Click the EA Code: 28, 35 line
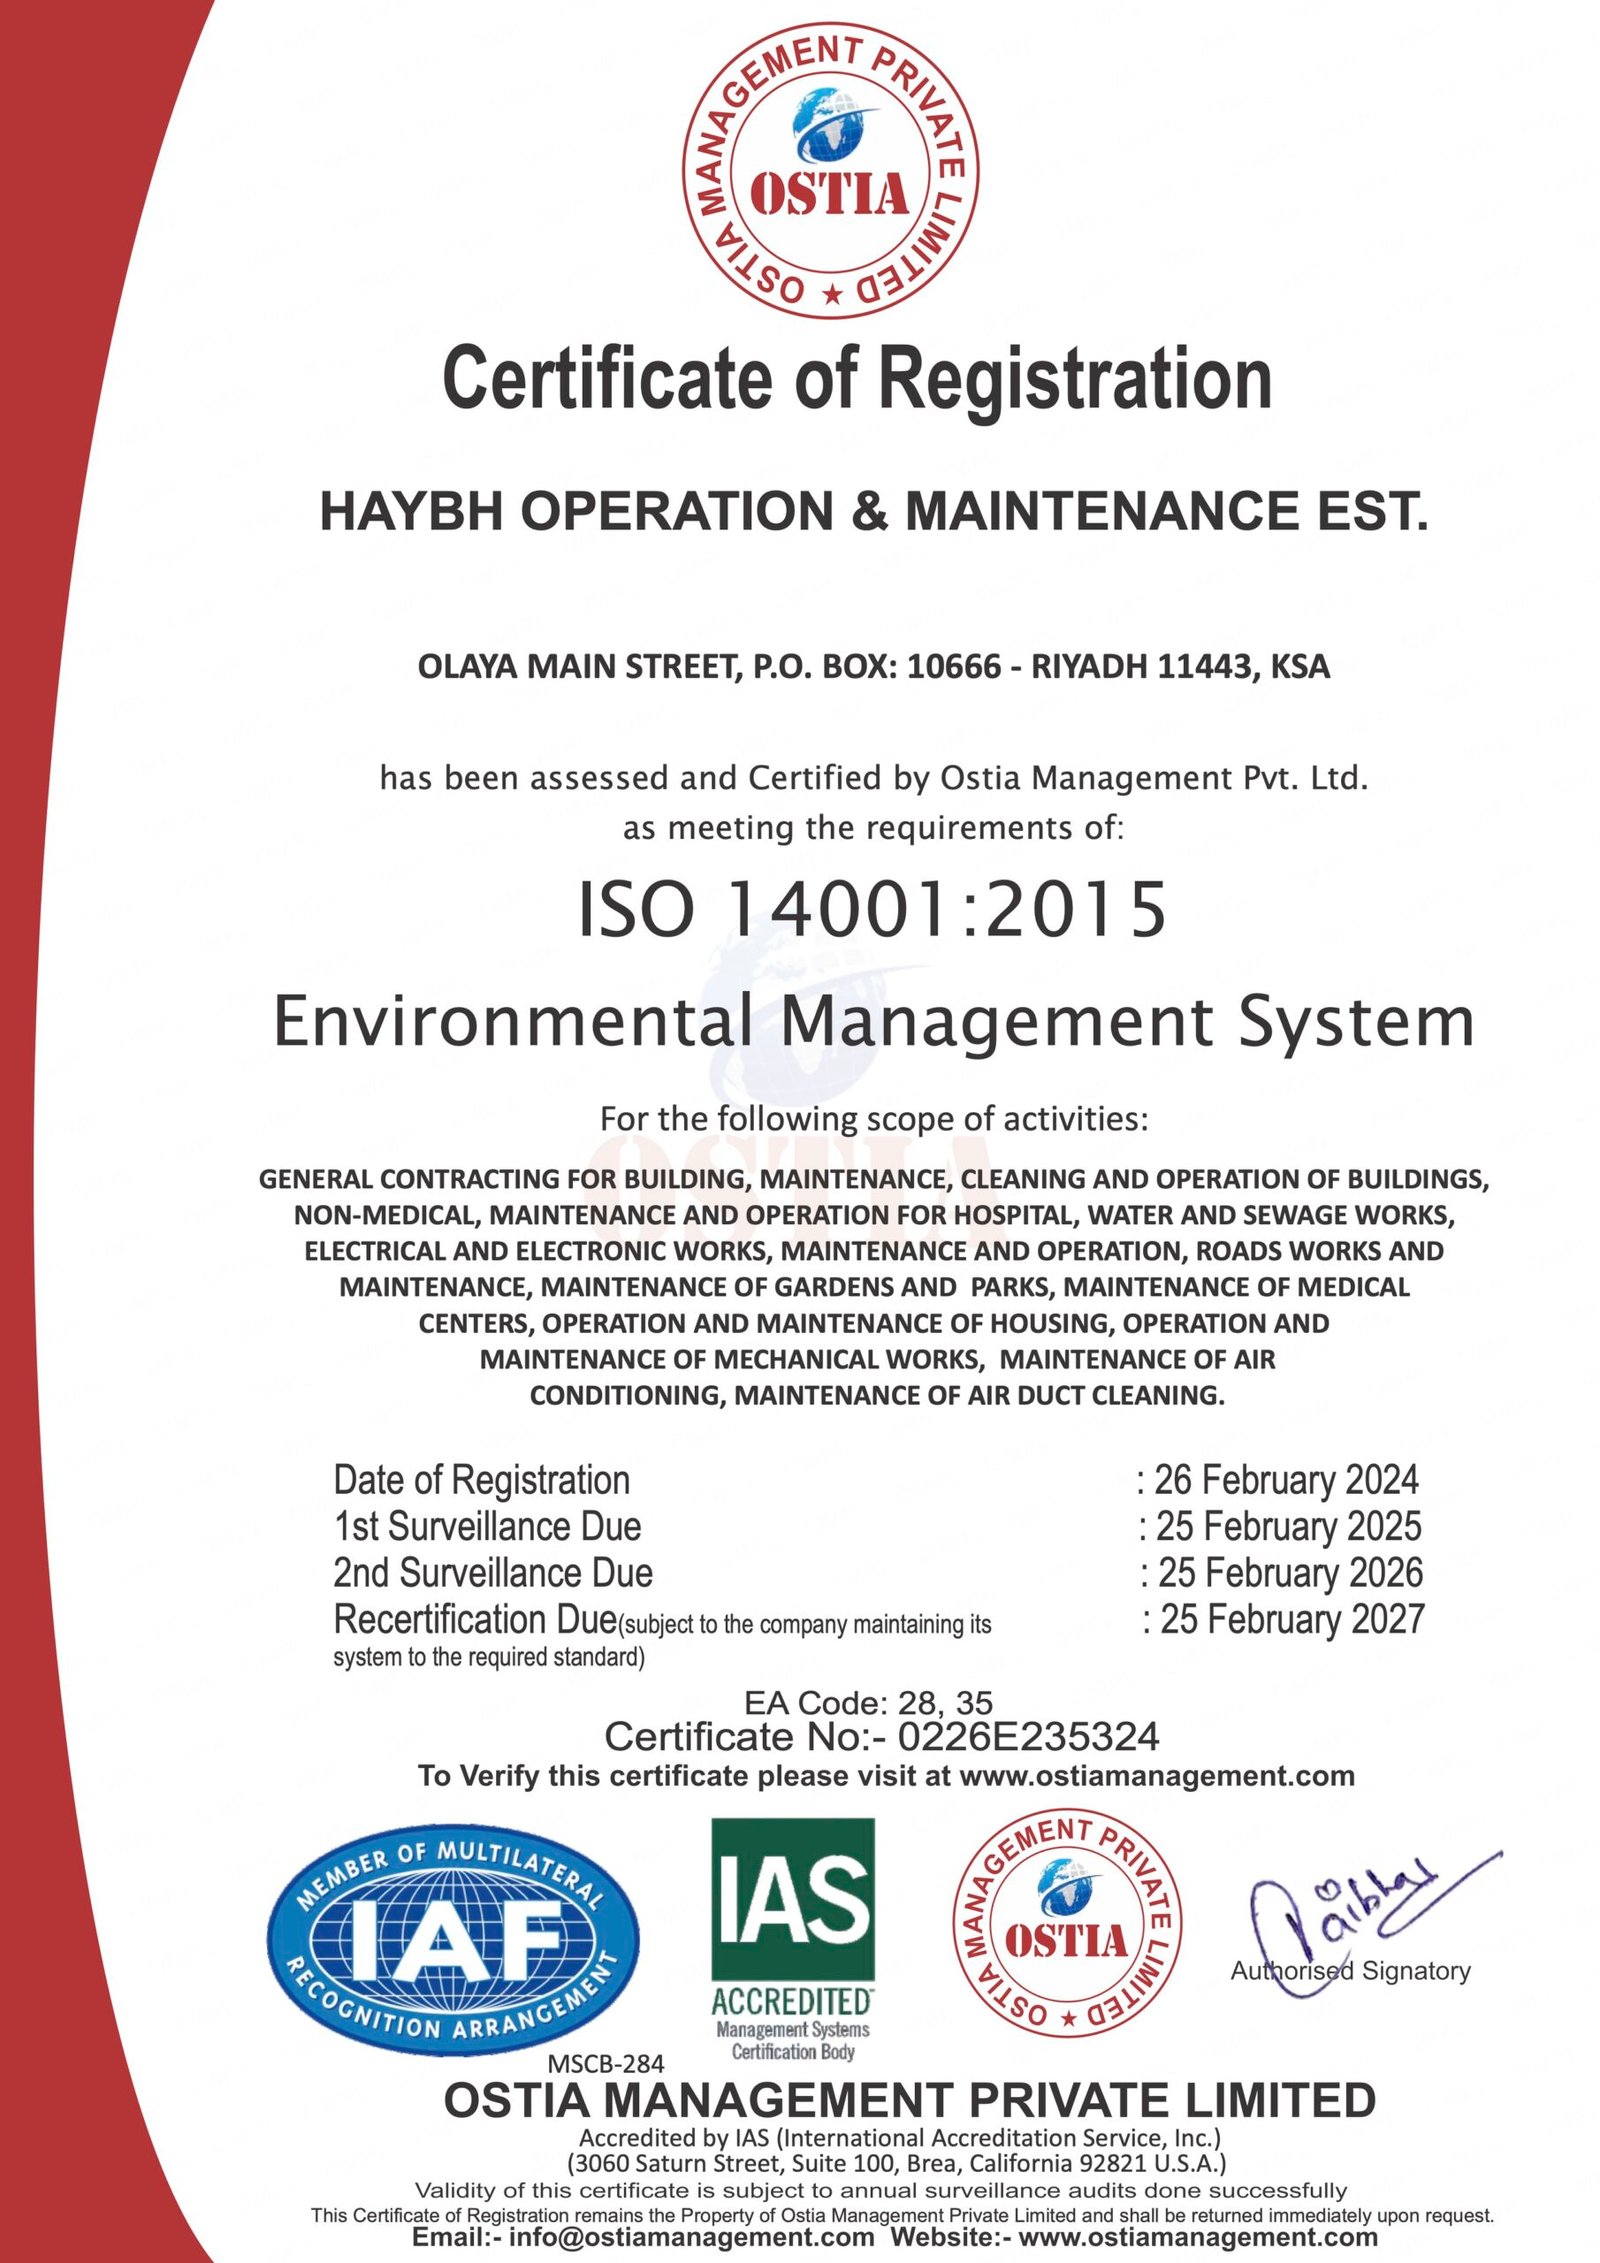This screenshot has height=2263, width=1600. coord(868,1703)
